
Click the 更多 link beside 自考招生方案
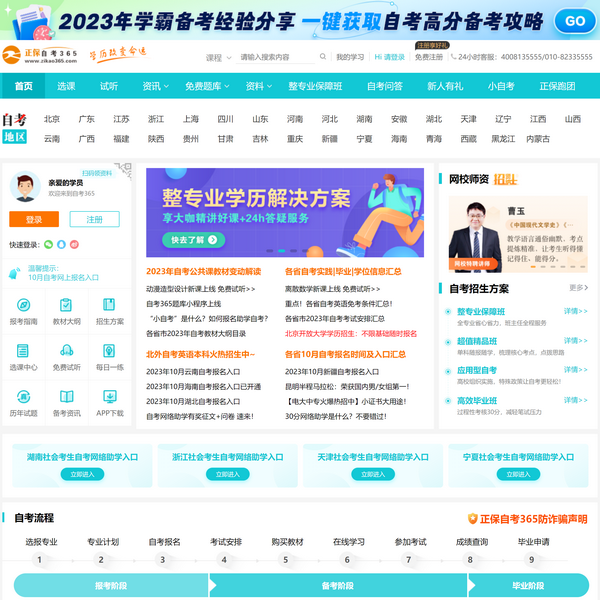[x=577, y=288]
